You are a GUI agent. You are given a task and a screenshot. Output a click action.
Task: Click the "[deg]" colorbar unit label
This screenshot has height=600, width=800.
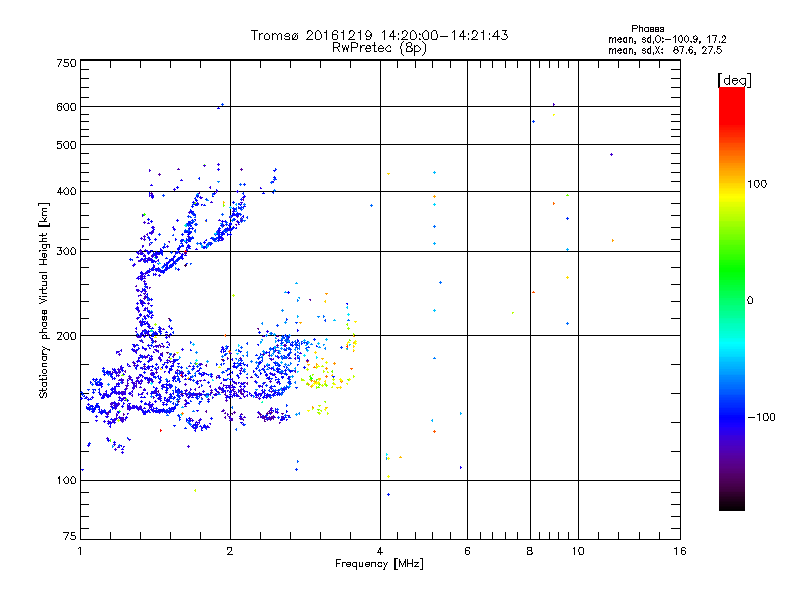pos(734,80)
